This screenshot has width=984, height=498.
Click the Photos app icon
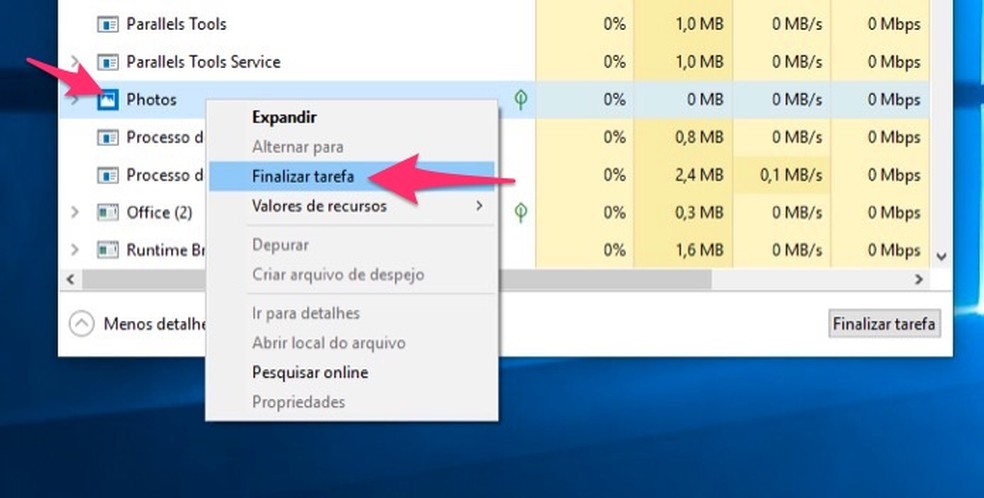(108, 100)
